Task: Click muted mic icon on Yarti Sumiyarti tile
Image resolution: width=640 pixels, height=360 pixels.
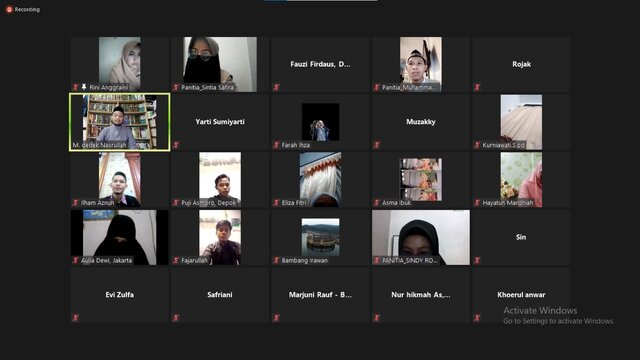Action: pyautogui.click(x=176, y=145)
